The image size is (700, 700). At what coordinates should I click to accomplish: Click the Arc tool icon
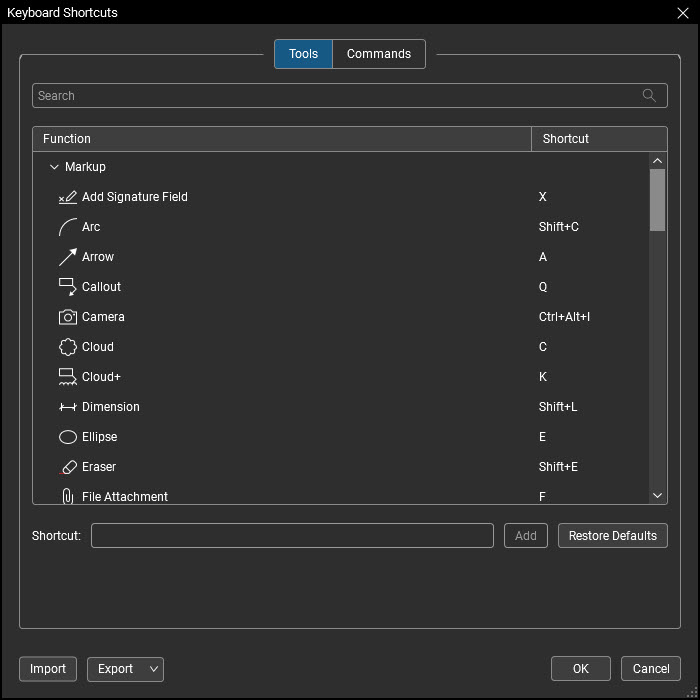pos(67,227)
